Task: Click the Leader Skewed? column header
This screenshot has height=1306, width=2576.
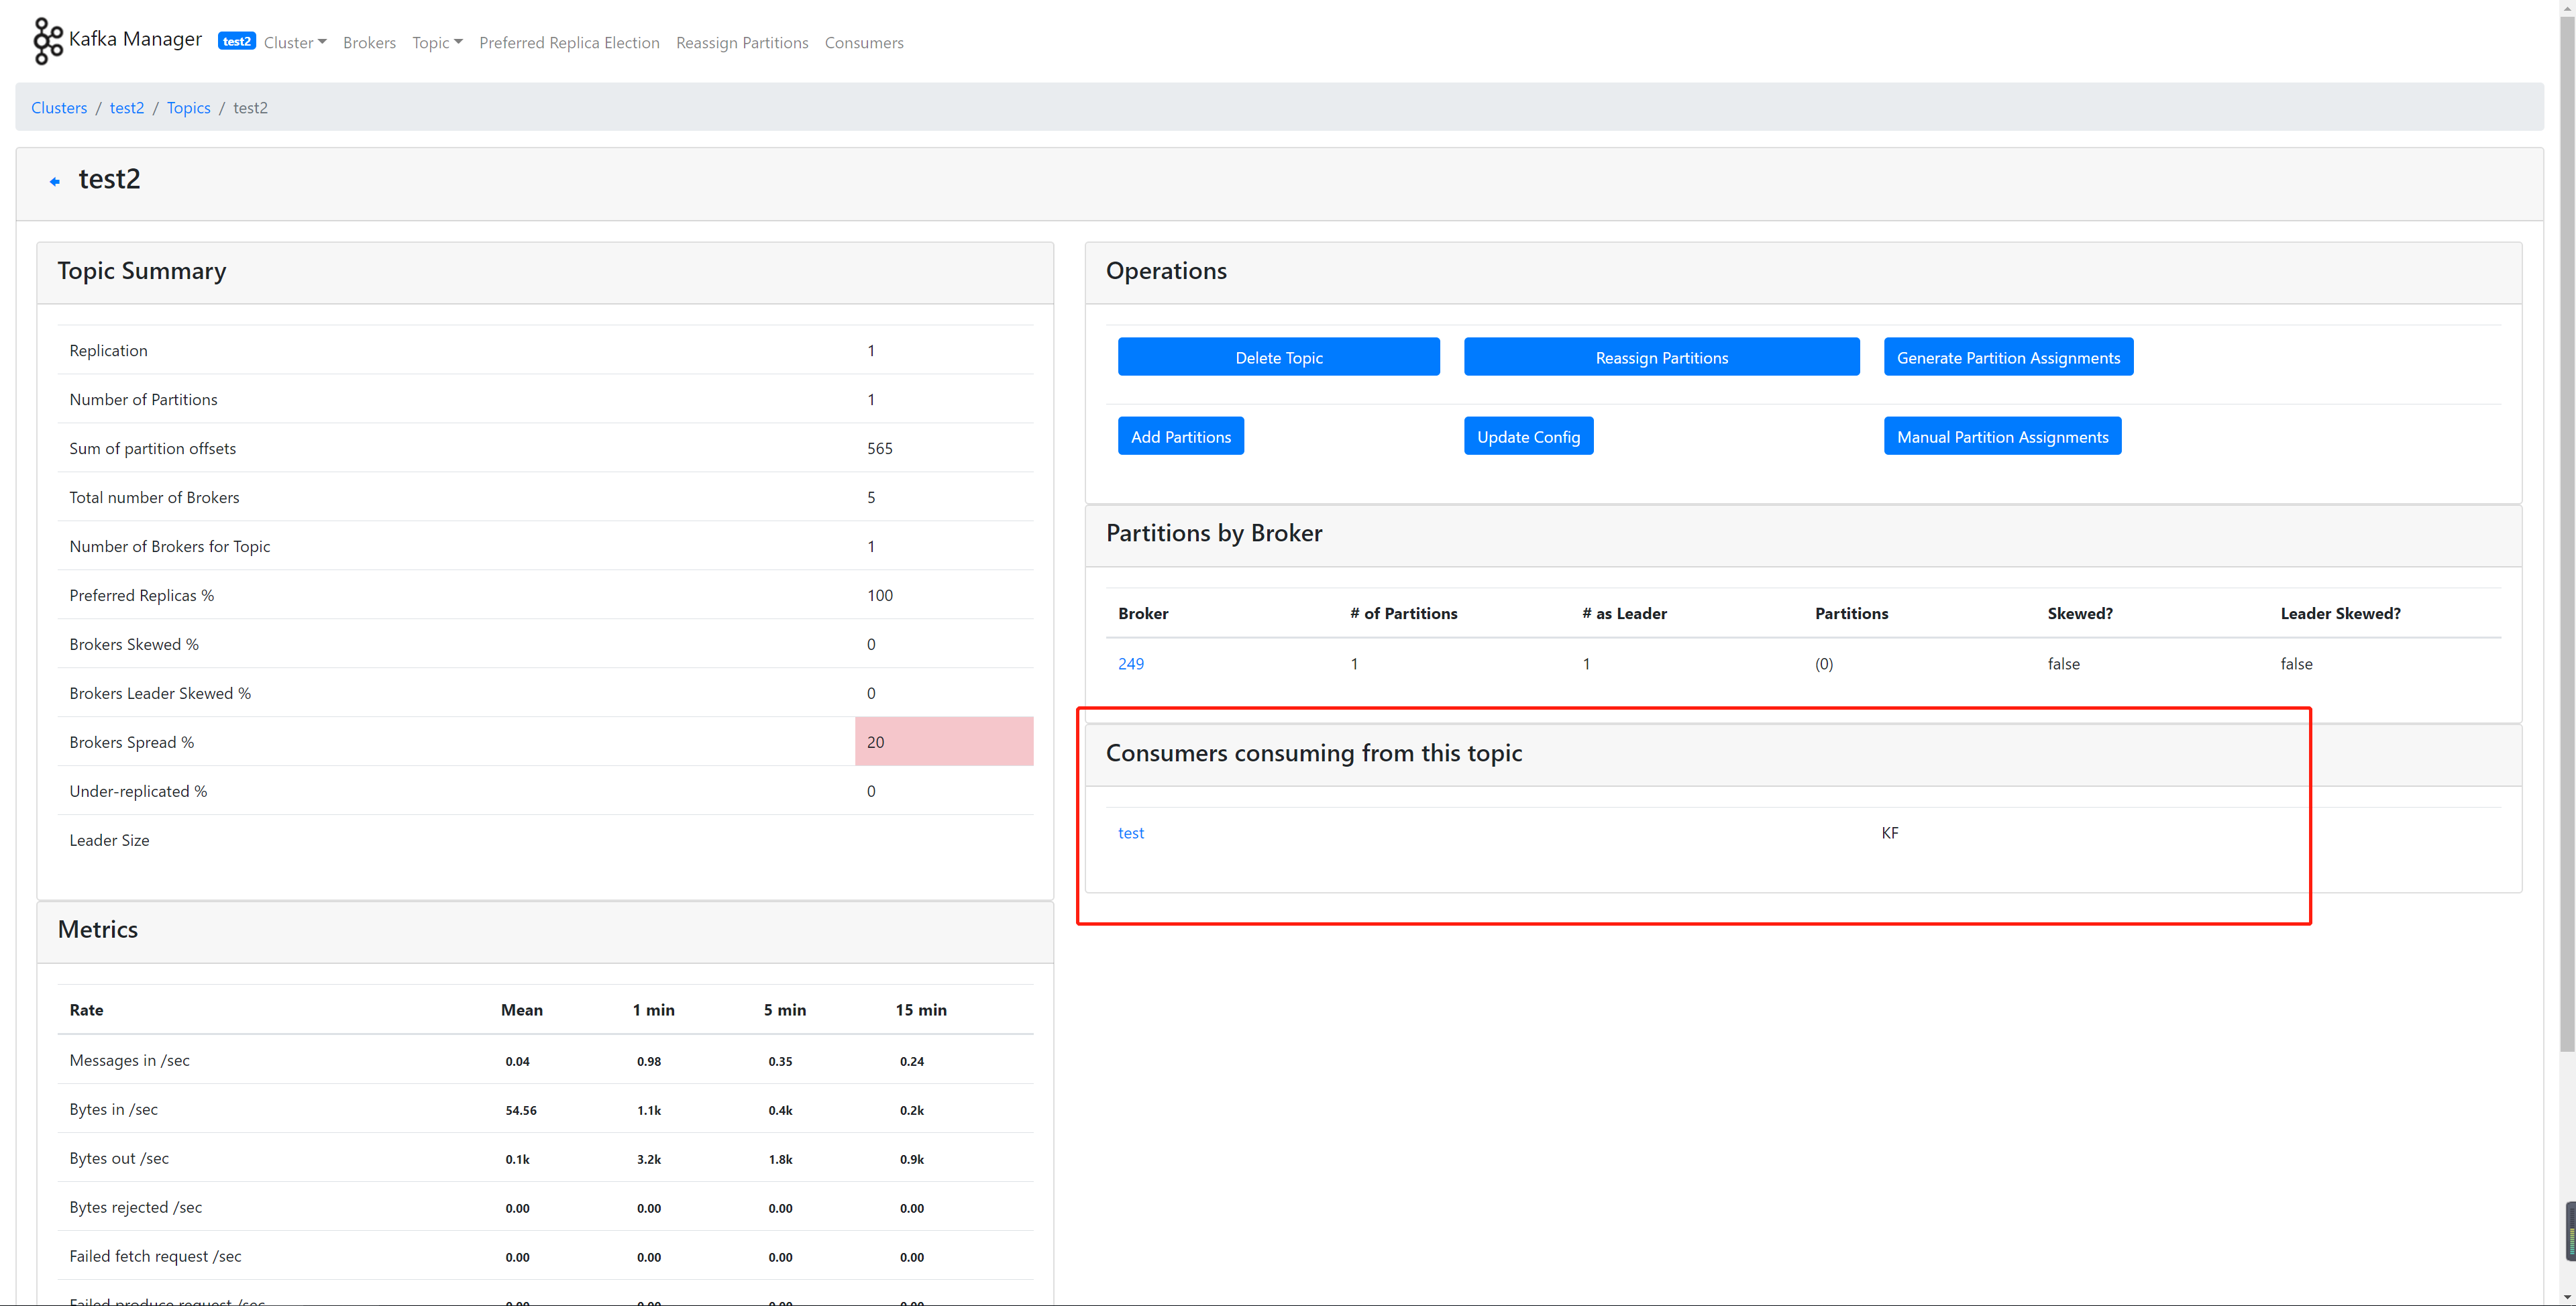Action: point(2340,613)
